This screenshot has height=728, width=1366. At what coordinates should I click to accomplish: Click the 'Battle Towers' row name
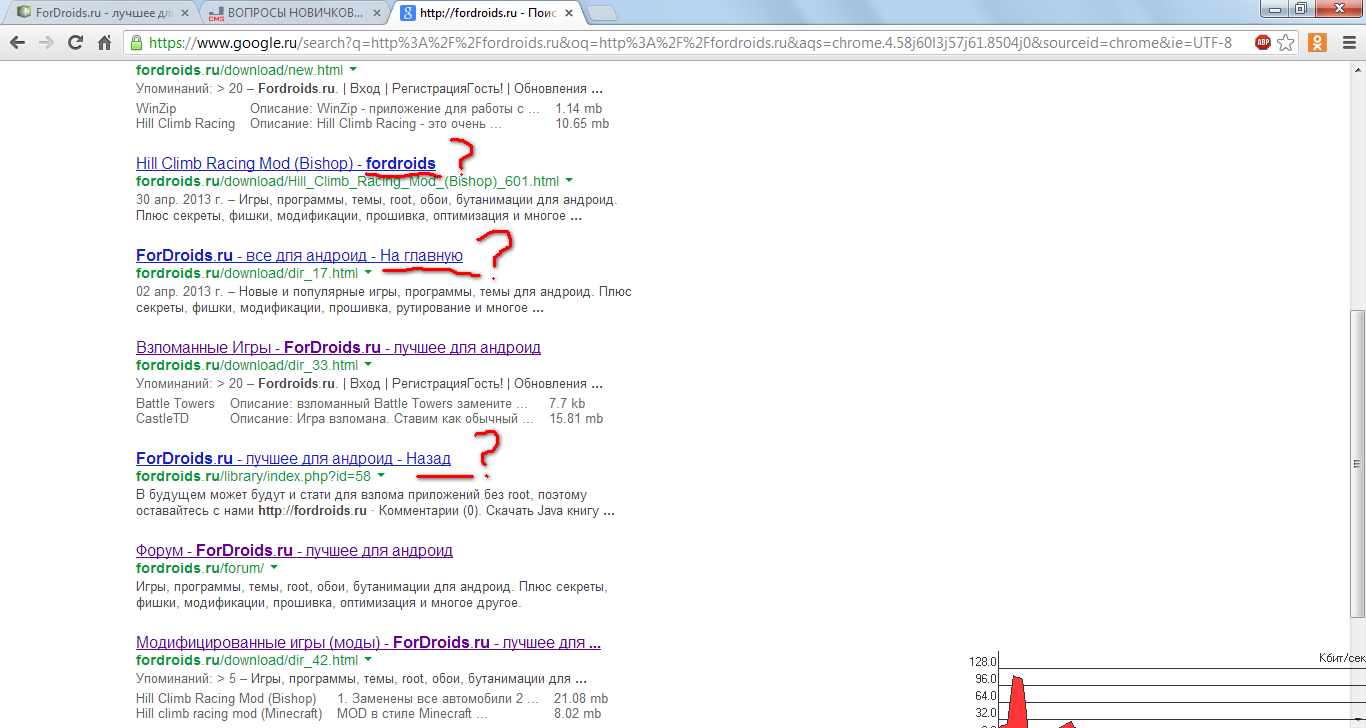point(175,403)
